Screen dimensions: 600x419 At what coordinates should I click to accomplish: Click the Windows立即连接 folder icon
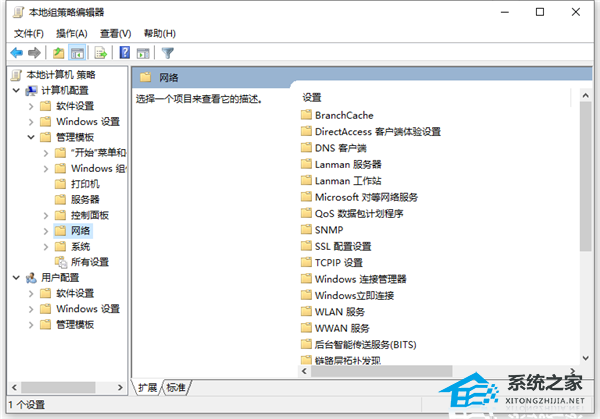[x=306, y=295]
